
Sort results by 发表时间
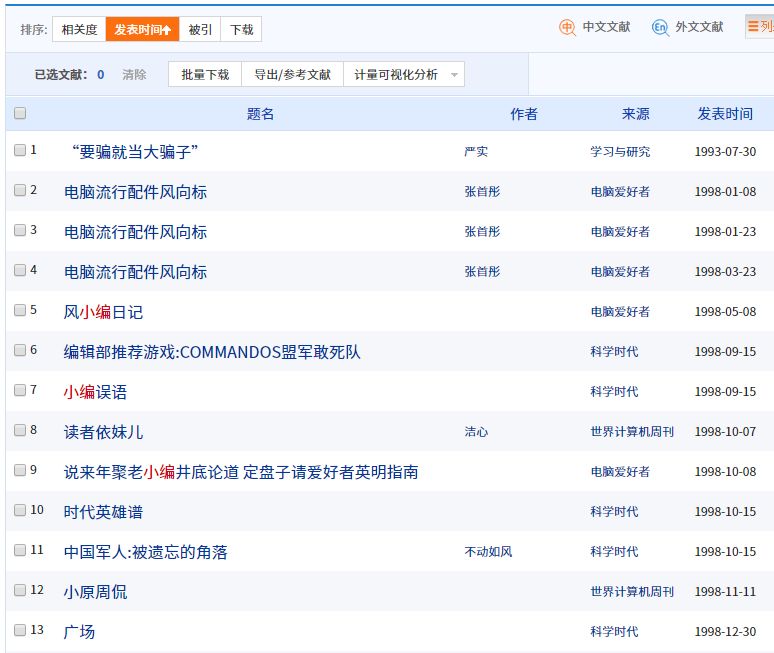(142, 30)
